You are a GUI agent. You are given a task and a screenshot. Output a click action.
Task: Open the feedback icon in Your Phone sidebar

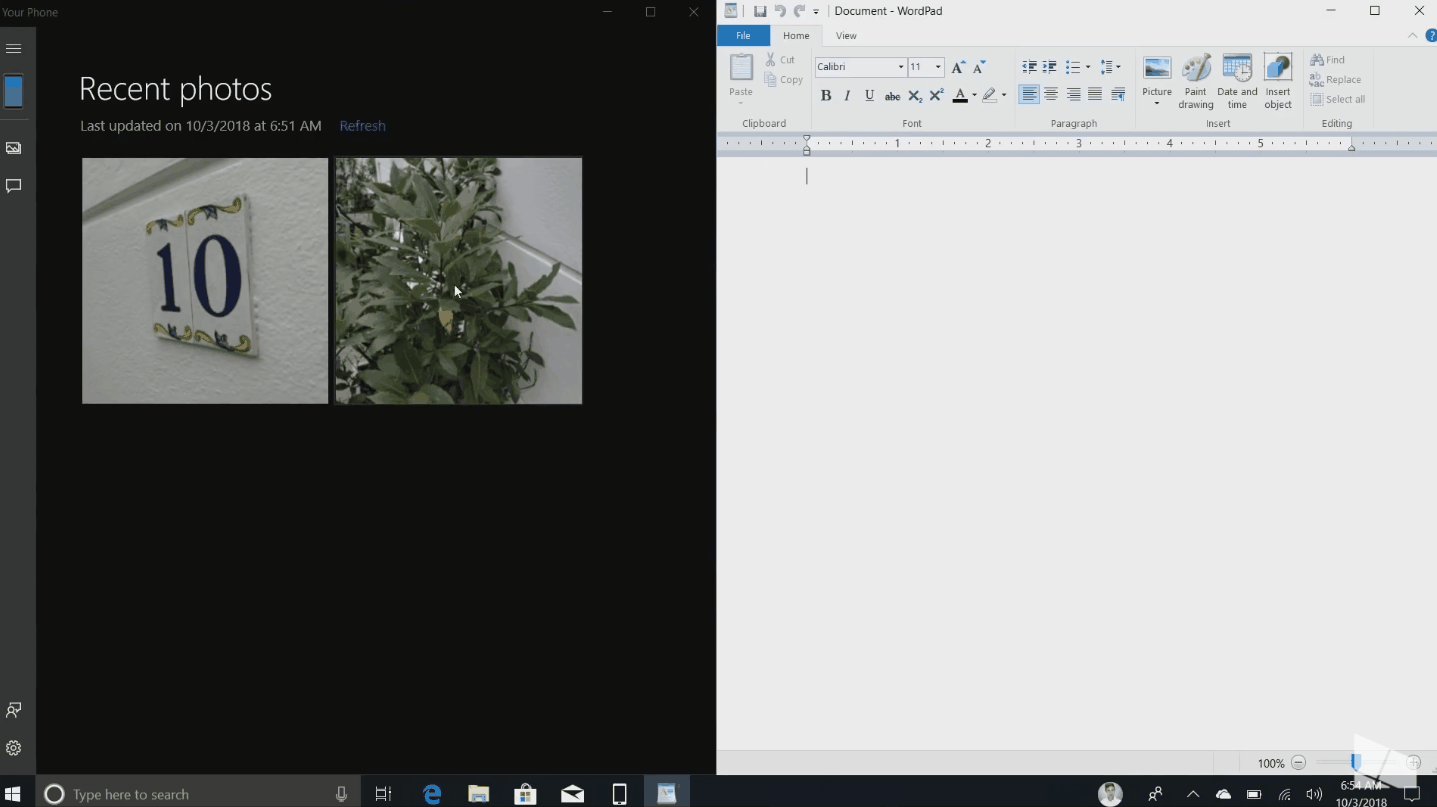tap(14, 710)
